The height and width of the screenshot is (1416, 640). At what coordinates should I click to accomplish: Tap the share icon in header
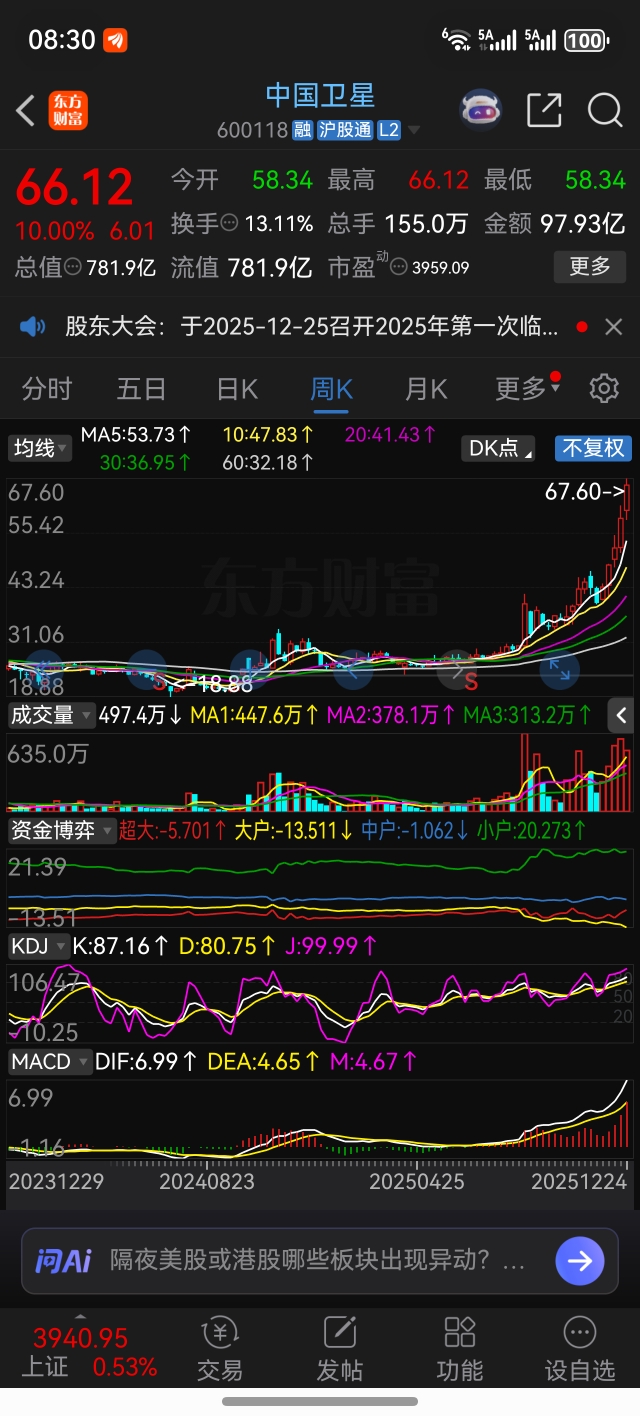544,110
